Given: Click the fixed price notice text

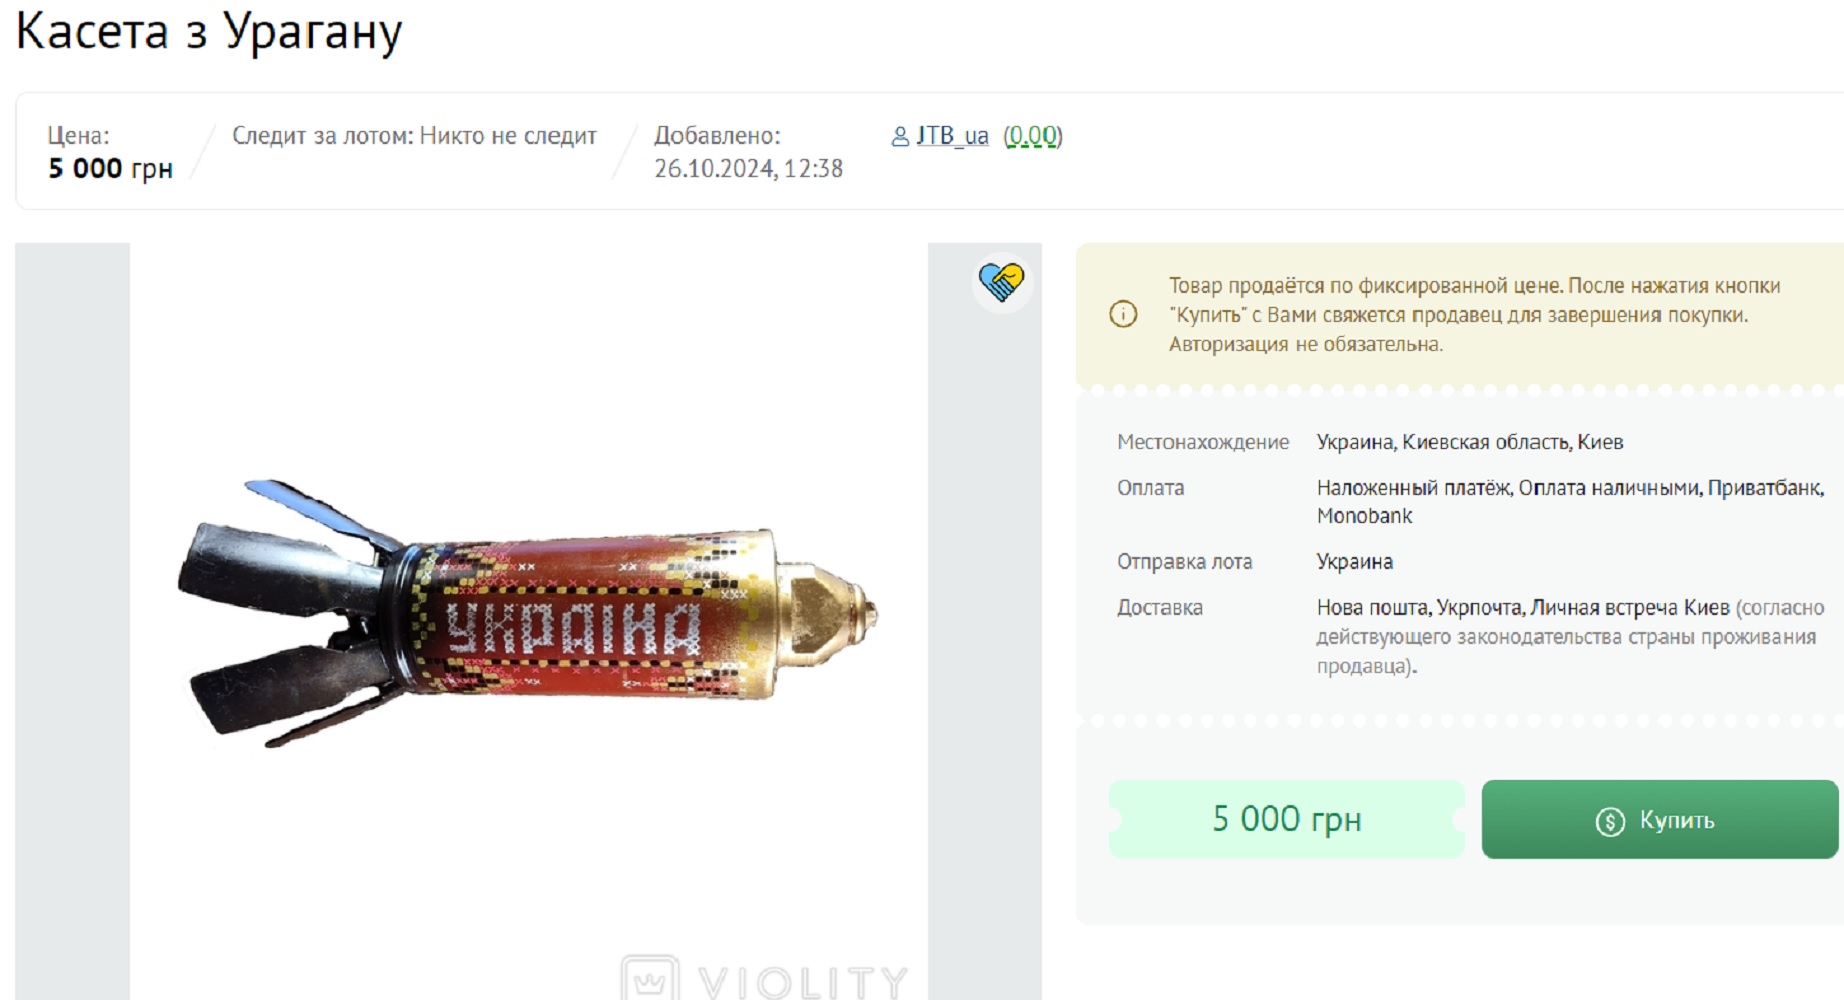Looking at the screenshot, I should point(1474,315).
